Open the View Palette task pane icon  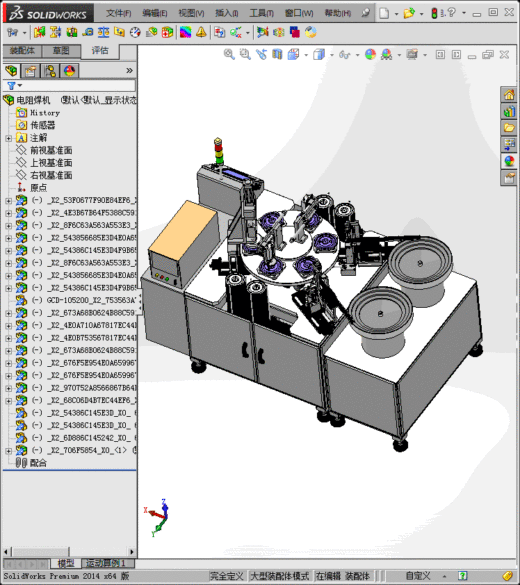point(509,144)
